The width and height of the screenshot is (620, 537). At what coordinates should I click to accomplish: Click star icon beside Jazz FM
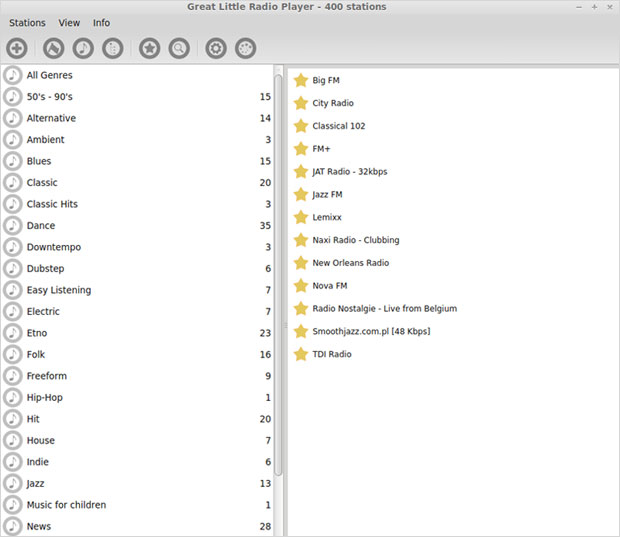[x=301, y=195]
